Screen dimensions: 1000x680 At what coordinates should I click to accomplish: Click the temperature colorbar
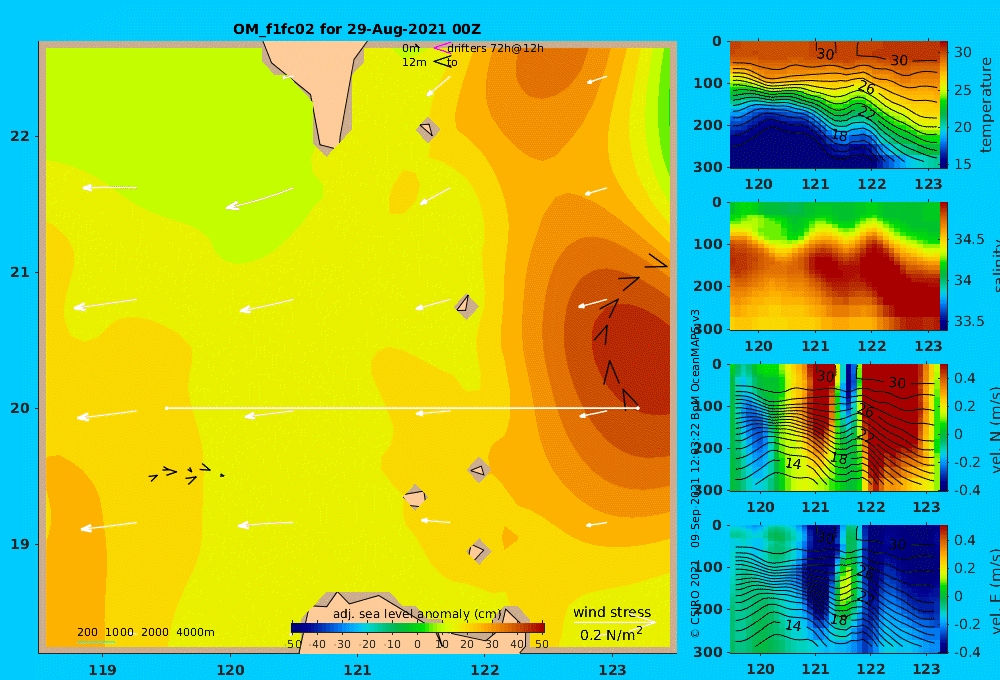(944, 105)
